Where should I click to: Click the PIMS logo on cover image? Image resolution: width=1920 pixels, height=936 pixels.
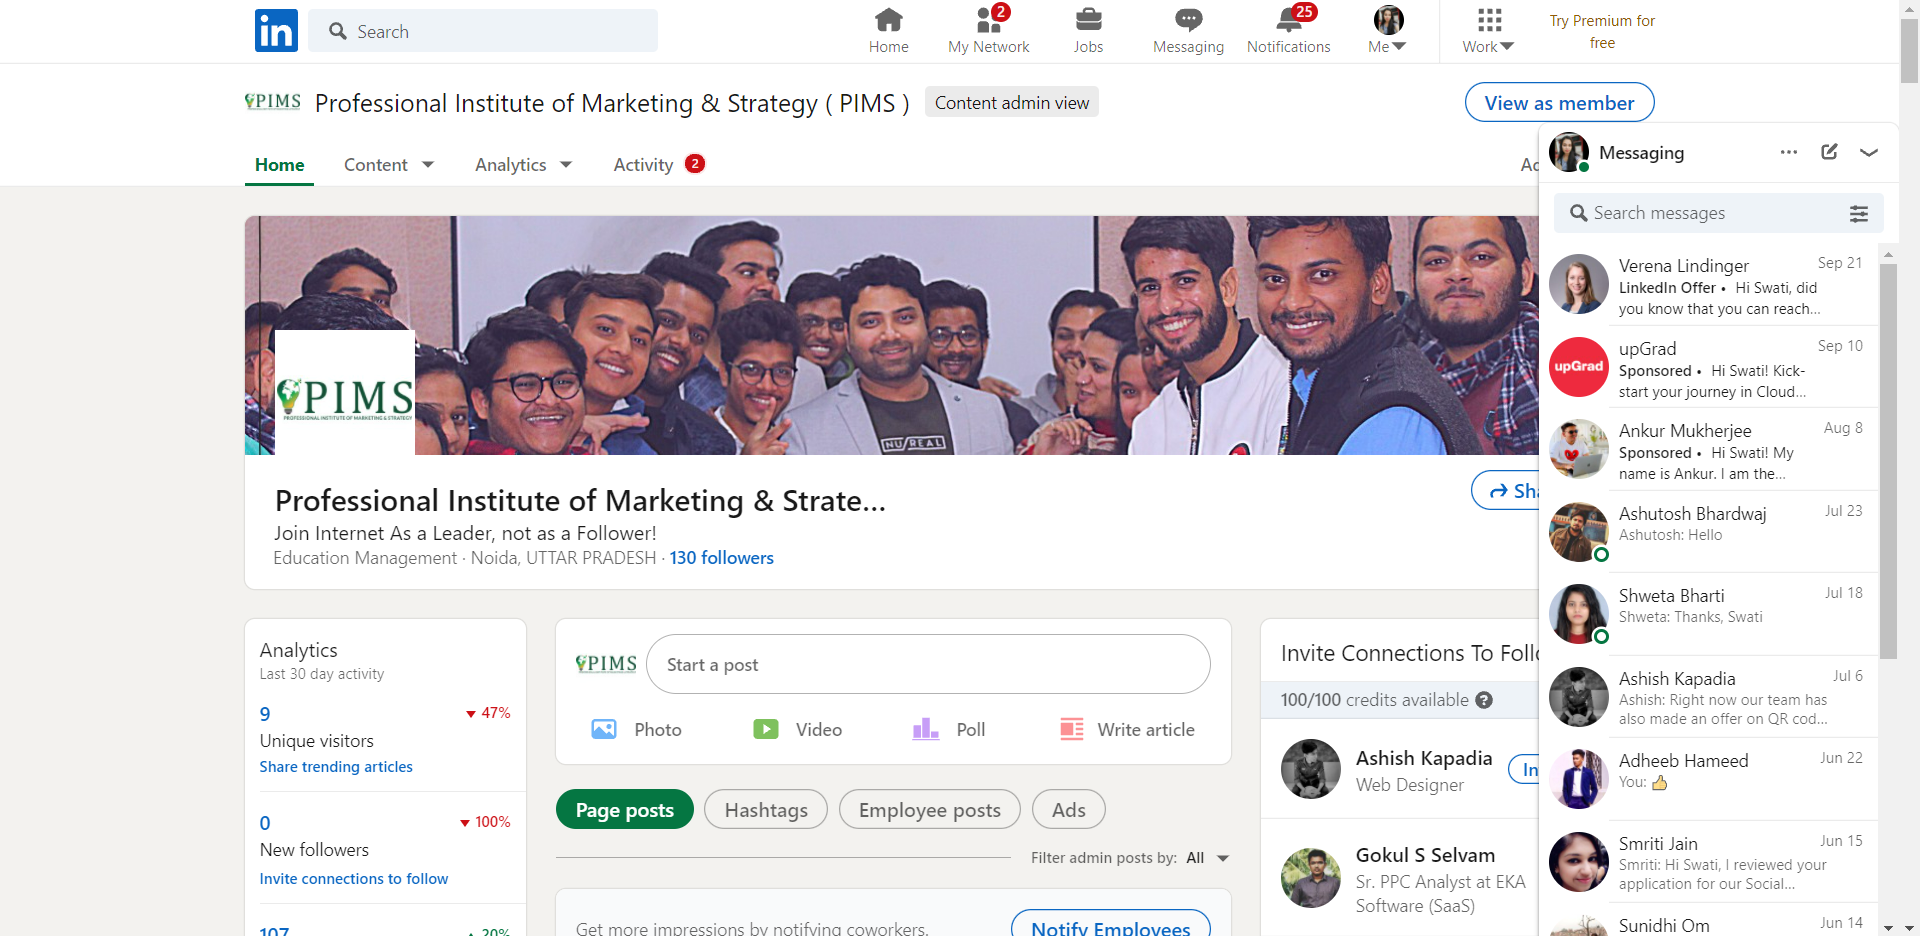click(x=345, y=393)
